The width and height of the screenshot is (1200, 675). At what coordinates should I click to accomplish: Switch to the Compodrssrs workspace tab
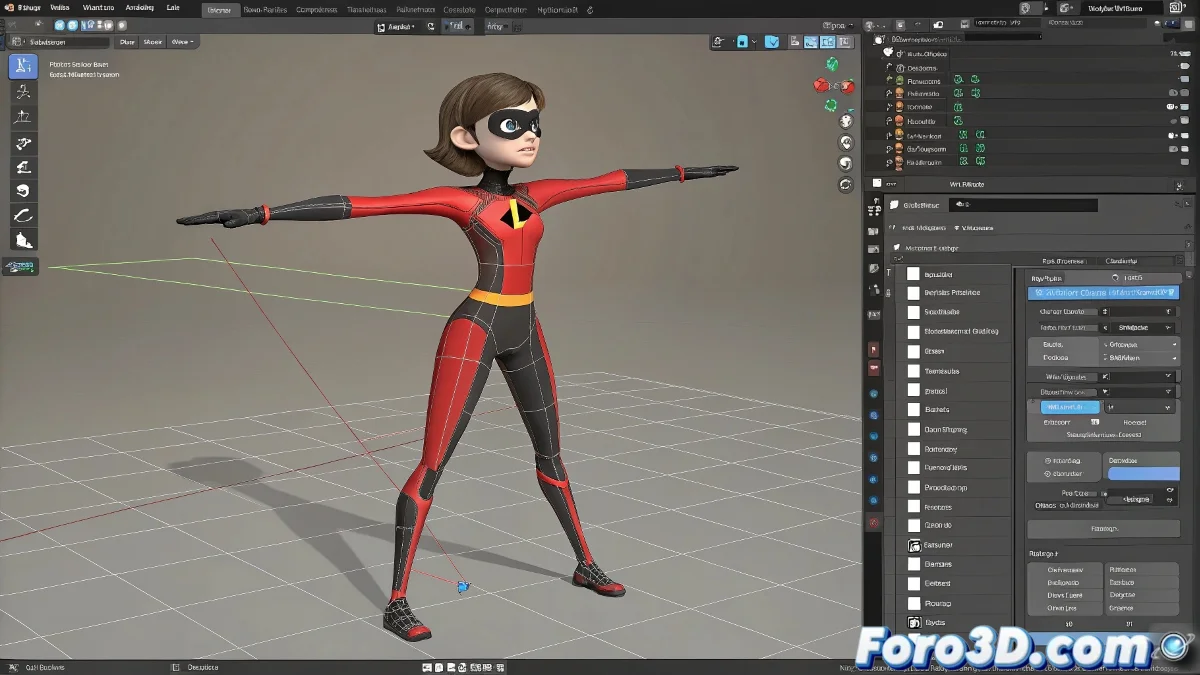click(316, 9)
